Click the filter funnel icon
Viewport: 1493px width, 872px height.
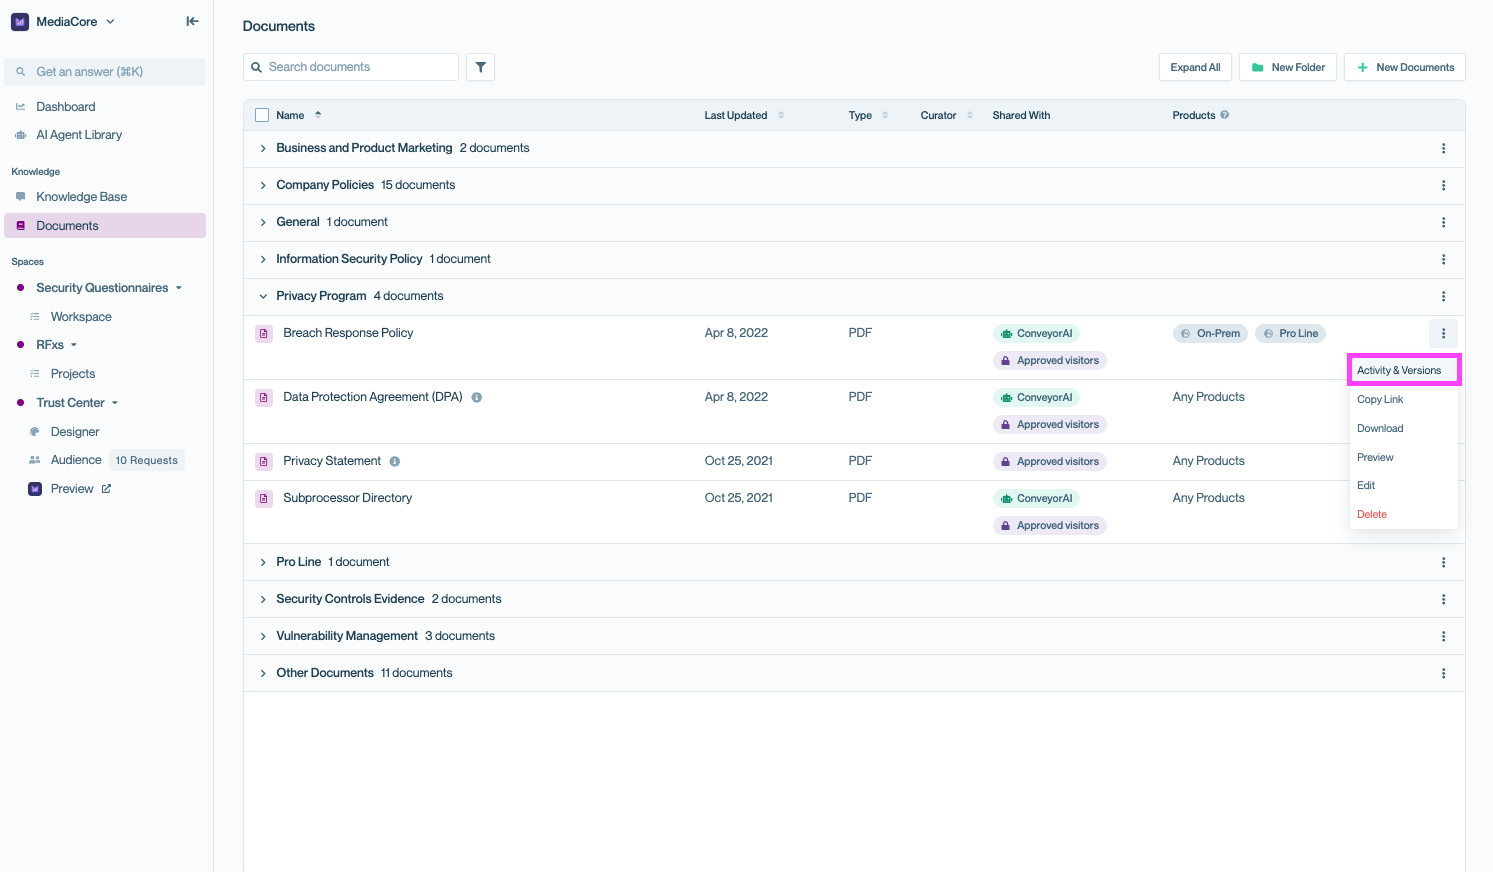pyautogui.click(x=480, y=67)
